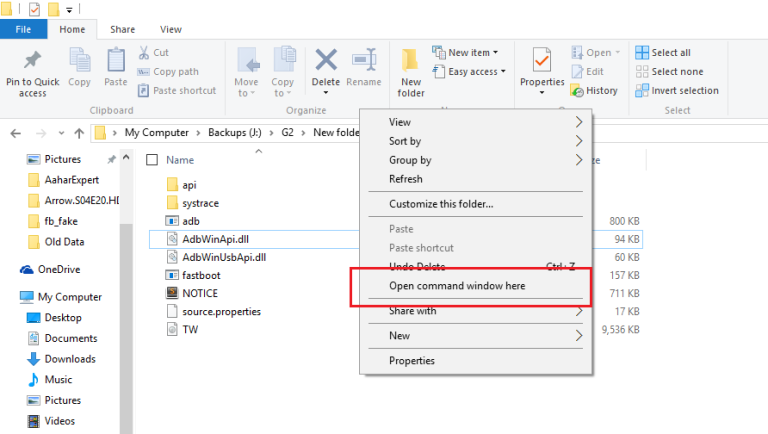Open the Downloads folder in sidebar
Viewport: 768px width, 434px height.
point(70,359)
